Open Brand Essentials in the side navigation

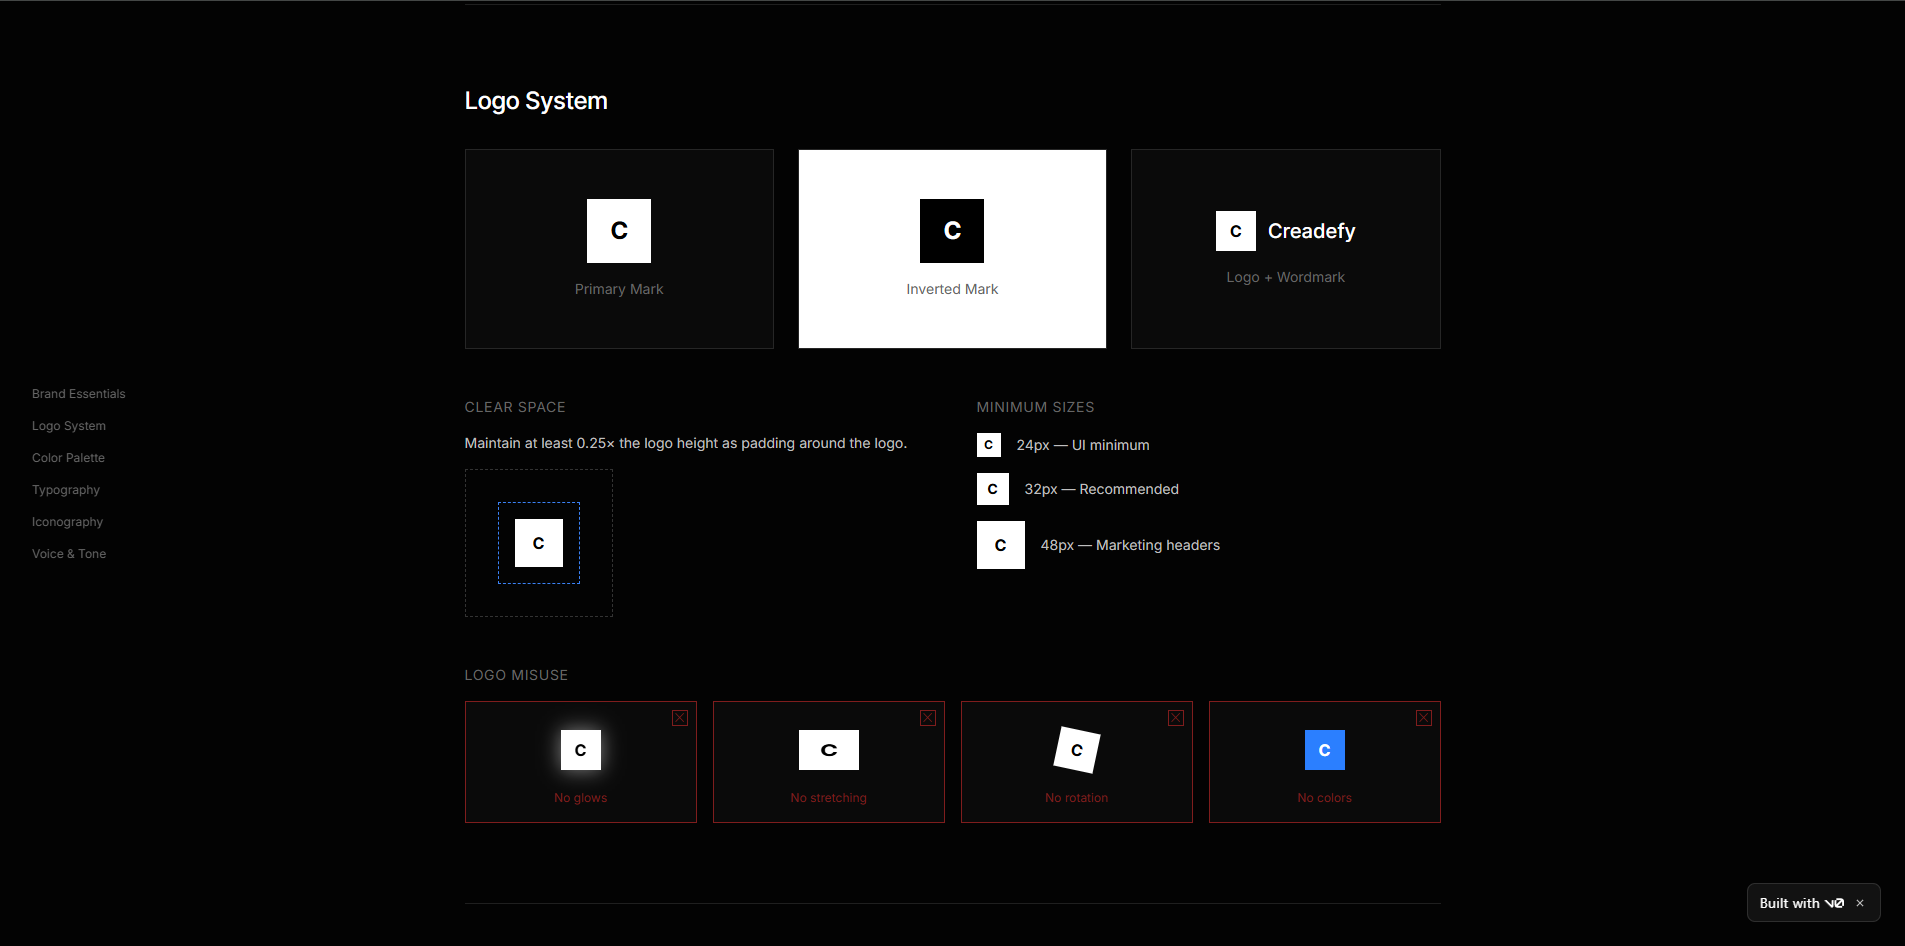pos(79,394)
